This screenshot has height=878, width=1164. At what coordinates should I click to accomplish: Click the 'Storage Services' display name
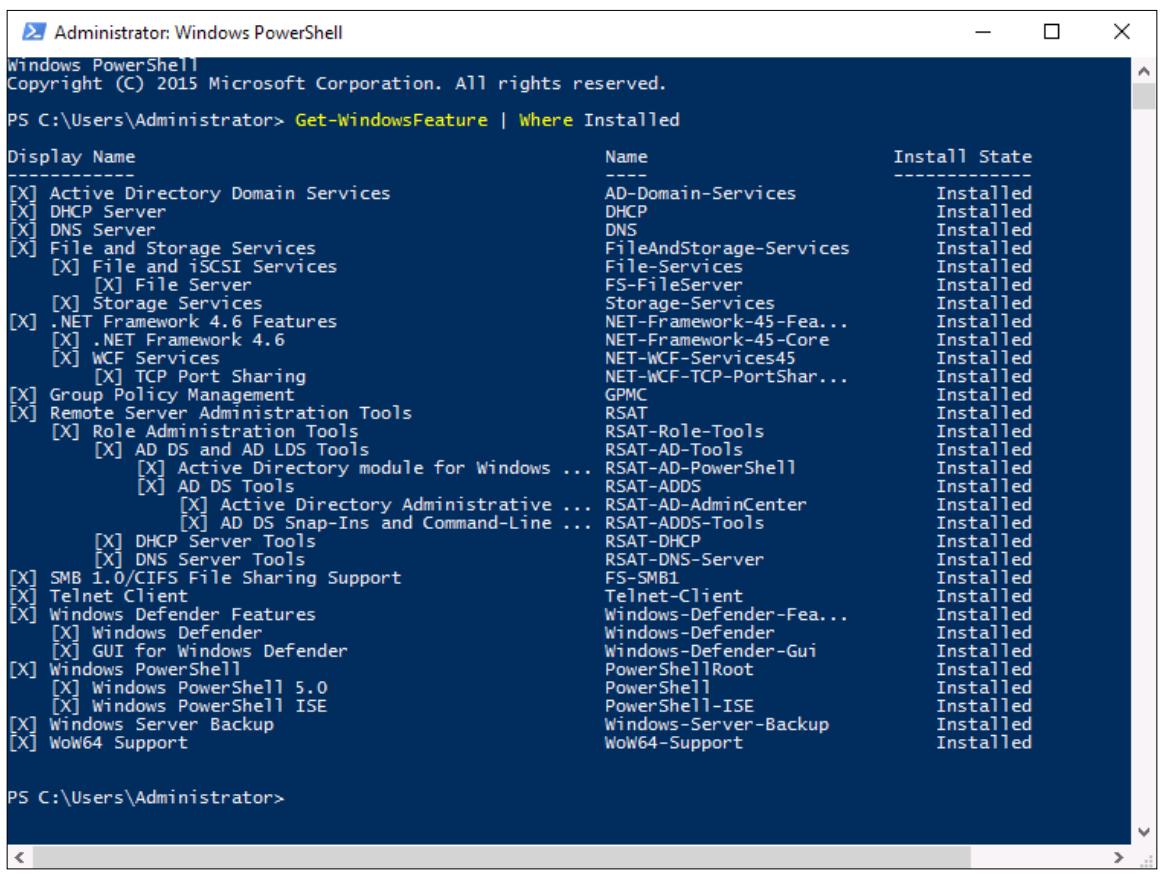(x=177, y=304)
